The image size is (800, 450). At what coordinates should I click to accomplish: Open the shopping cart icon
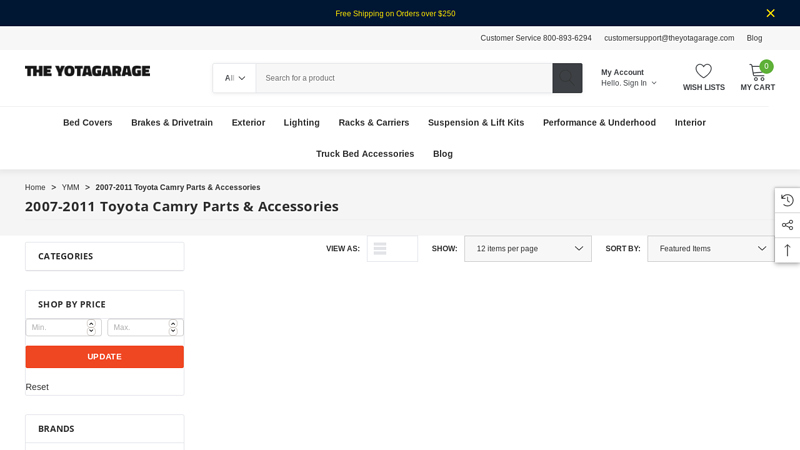757,72
